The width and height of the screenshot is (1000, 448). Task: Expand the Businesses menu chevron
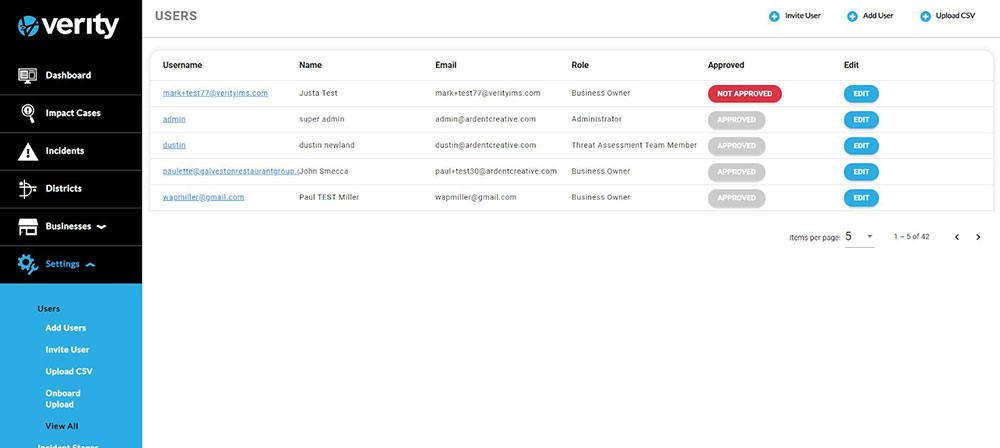point(101,227)
